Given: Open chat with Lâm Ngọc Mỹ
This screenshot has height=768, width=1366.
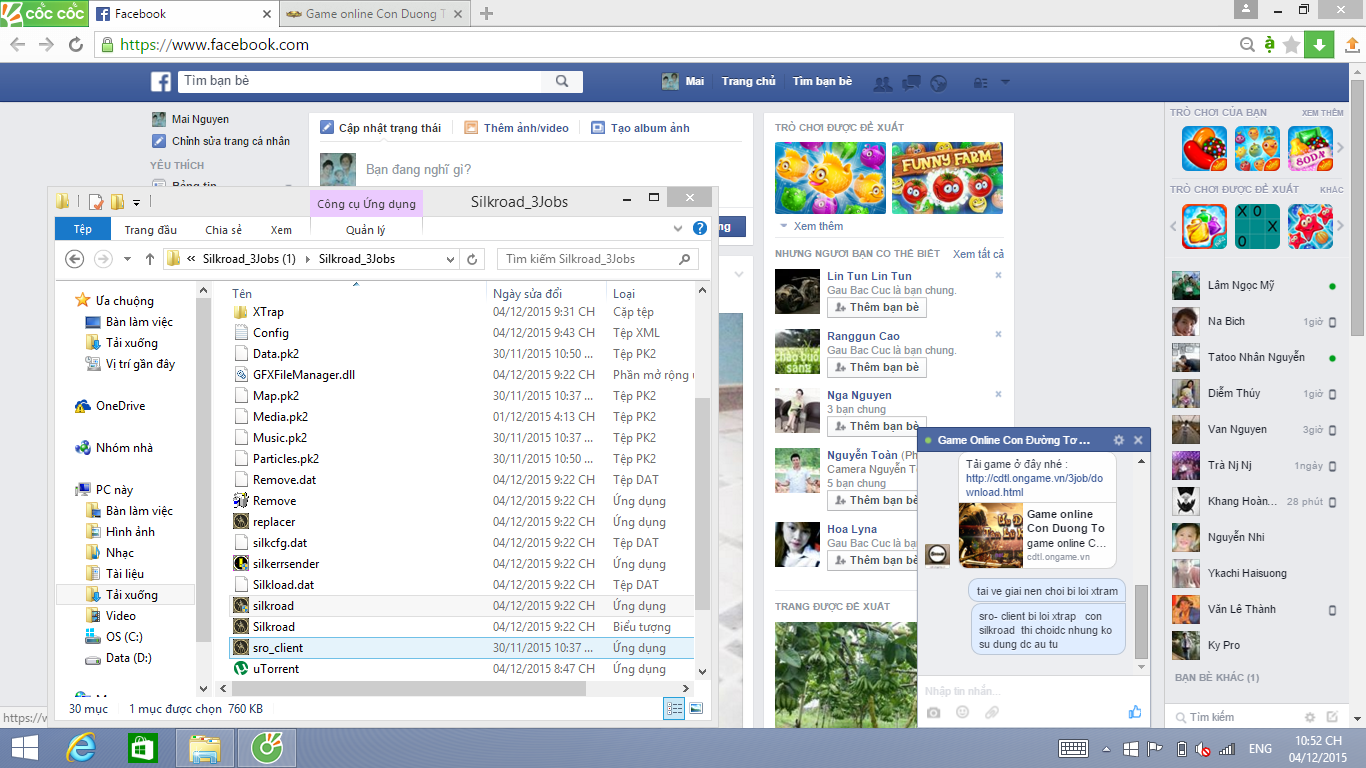Looking at the screenshot, I should coord(1254,286).
